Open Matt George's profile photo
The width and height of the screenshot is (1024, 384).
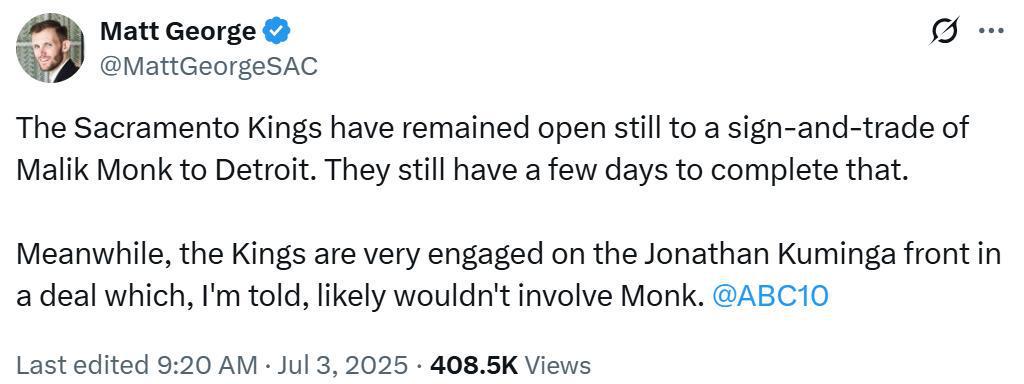[x=50, y=48]
